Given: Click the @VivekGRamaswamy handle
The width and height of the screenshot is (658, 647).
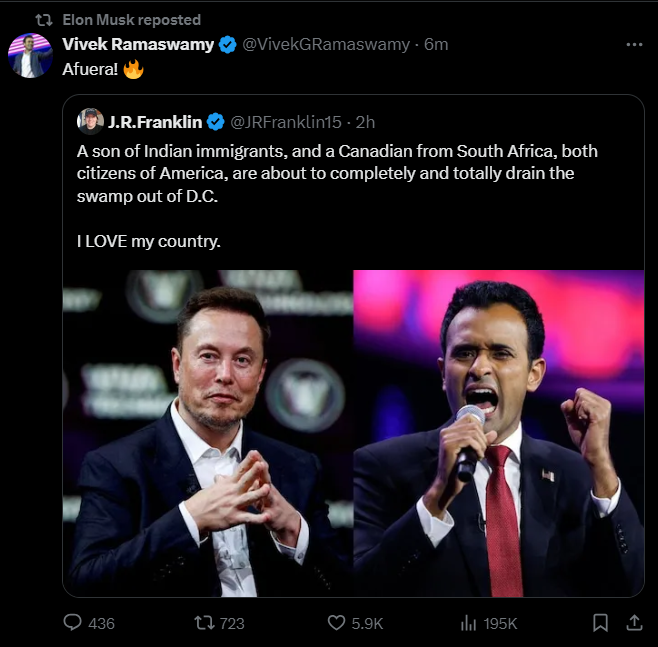Looking at the screenshot, I should pos(326,45).
